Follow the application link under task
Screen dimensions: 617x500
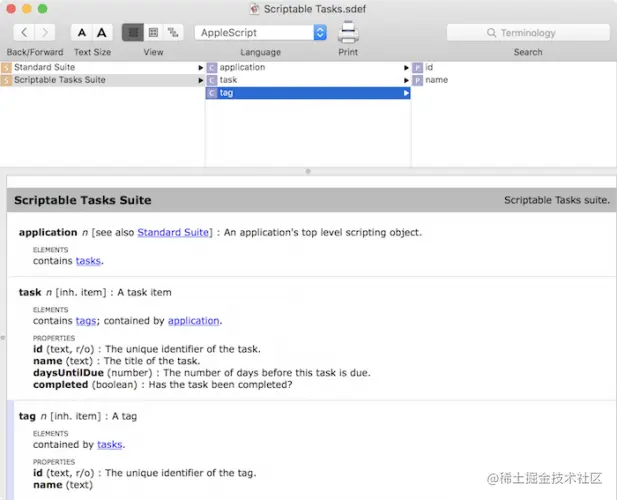(x=194, y=321)
